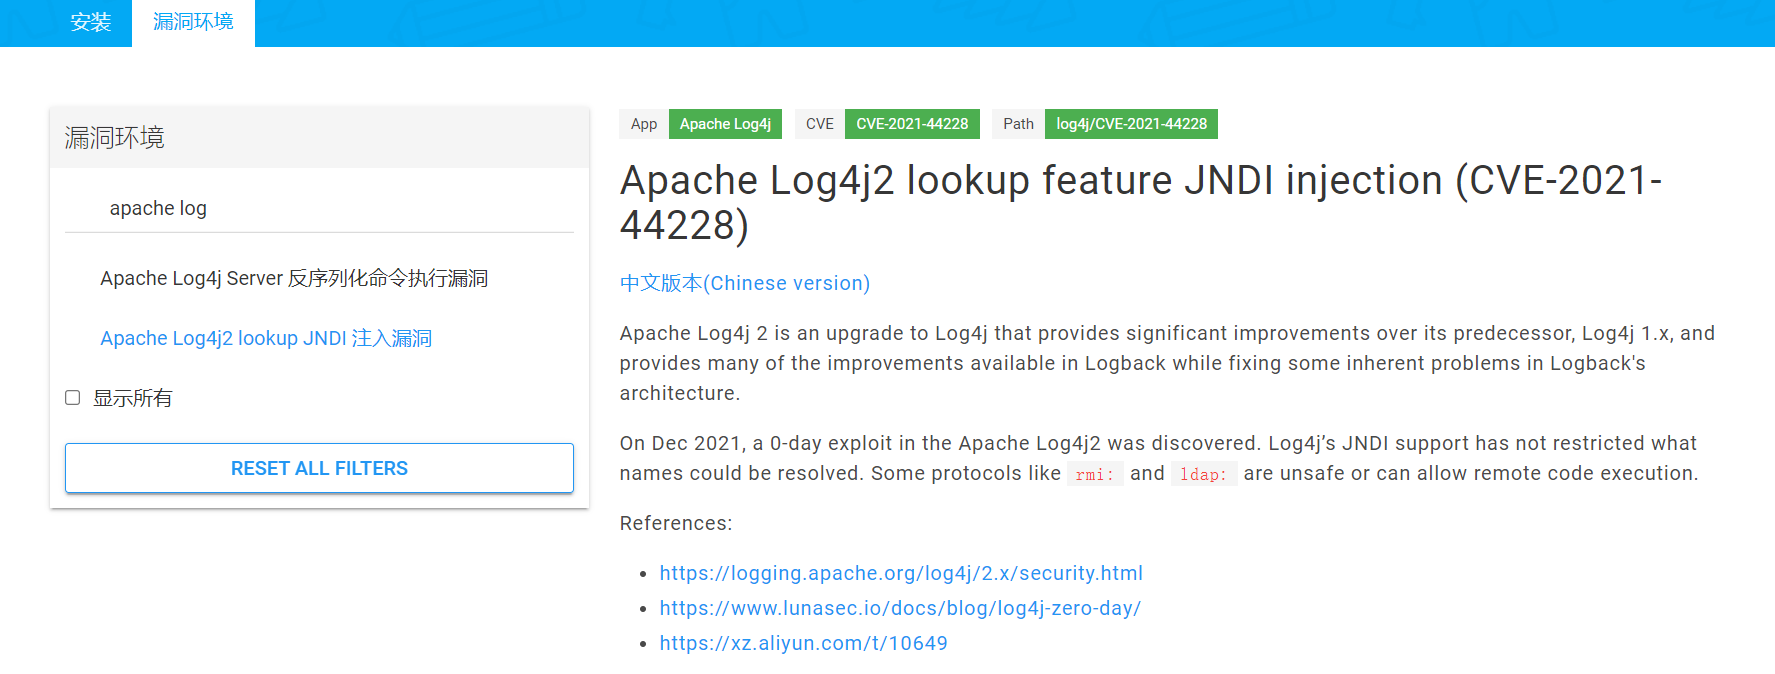Open the 安装 tab
The width and height of the screenshot is (1775, 674).
(x=90, y=22)
